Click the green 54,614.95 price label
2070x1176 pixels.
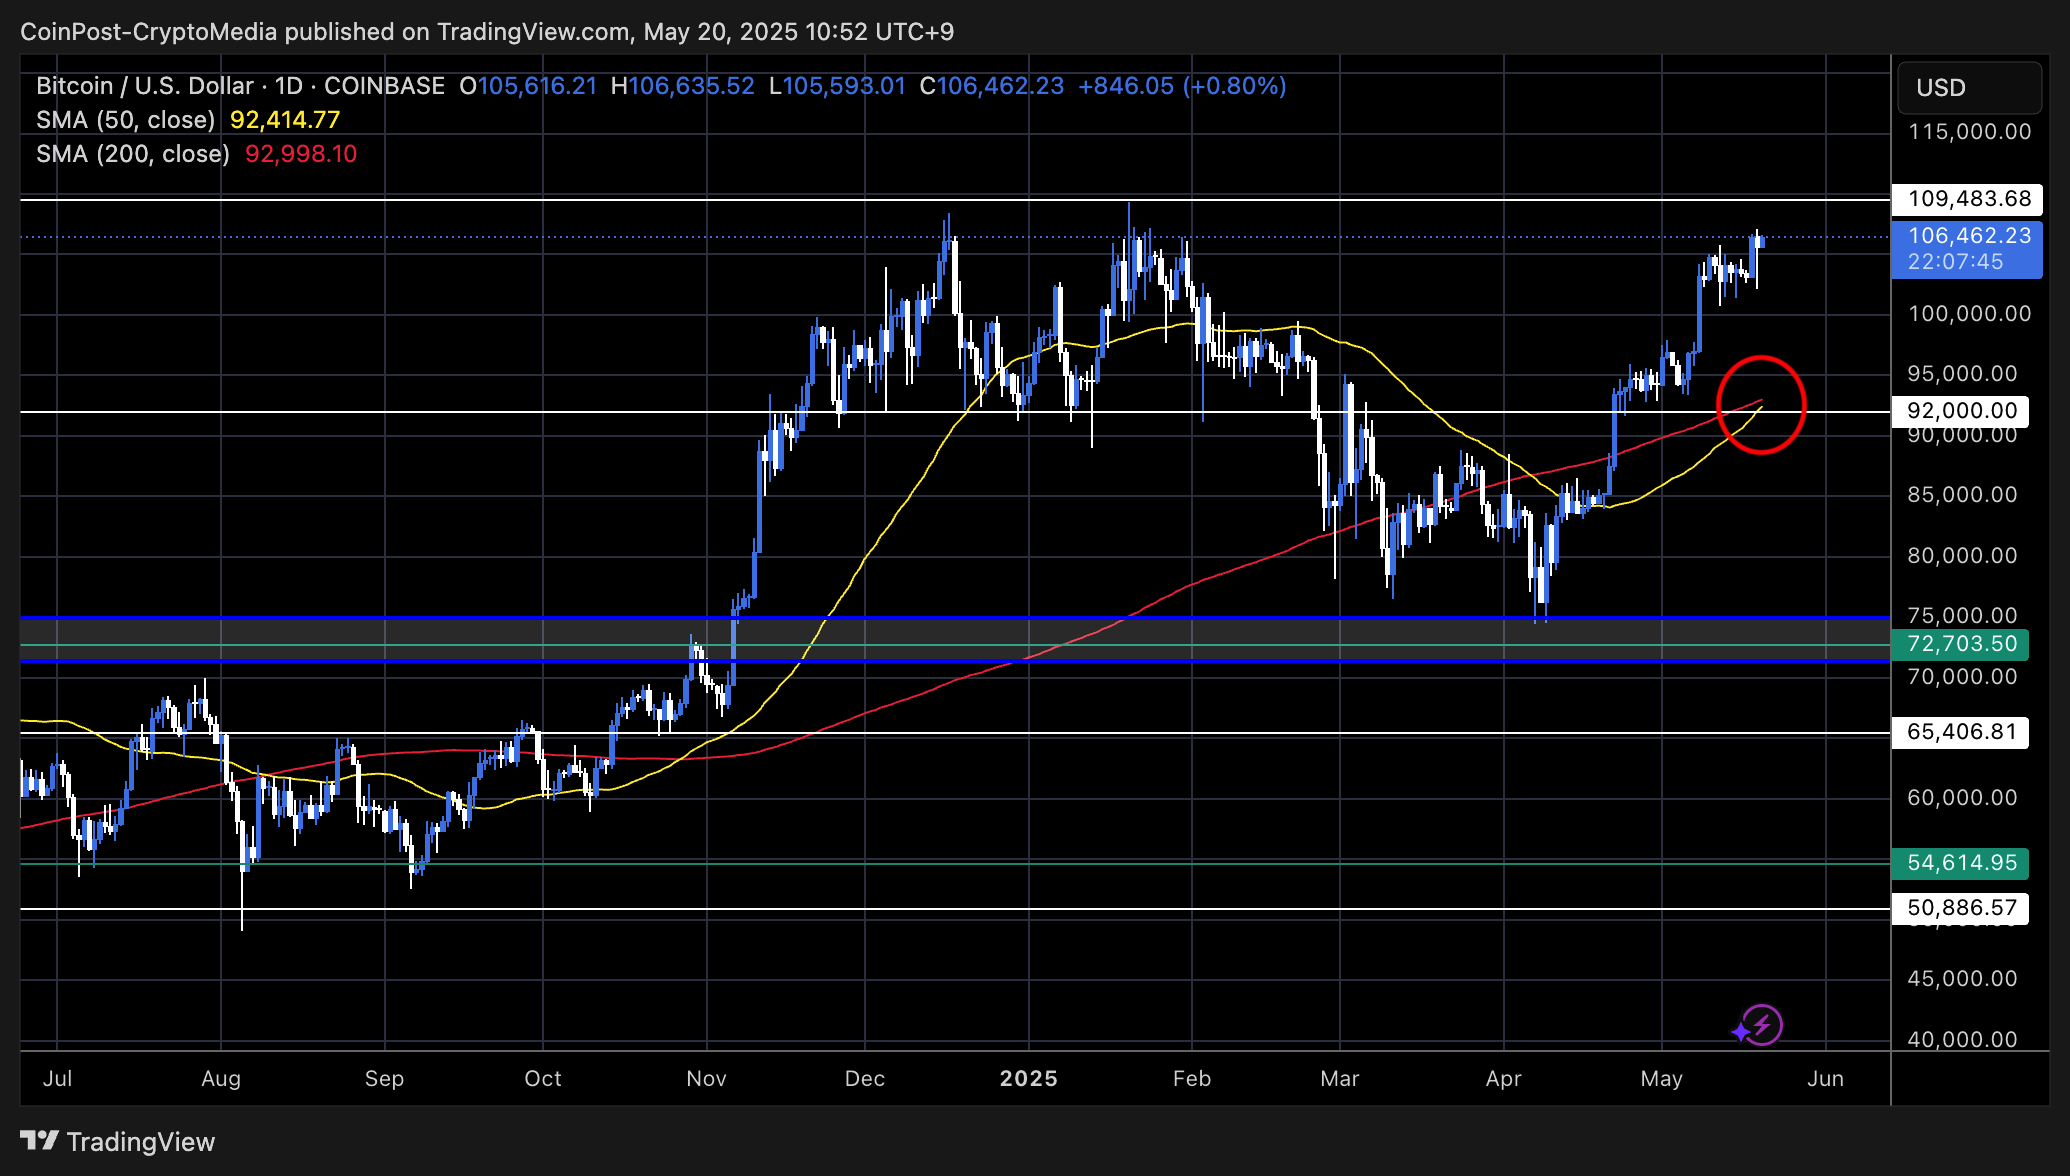click(1960, 863)
